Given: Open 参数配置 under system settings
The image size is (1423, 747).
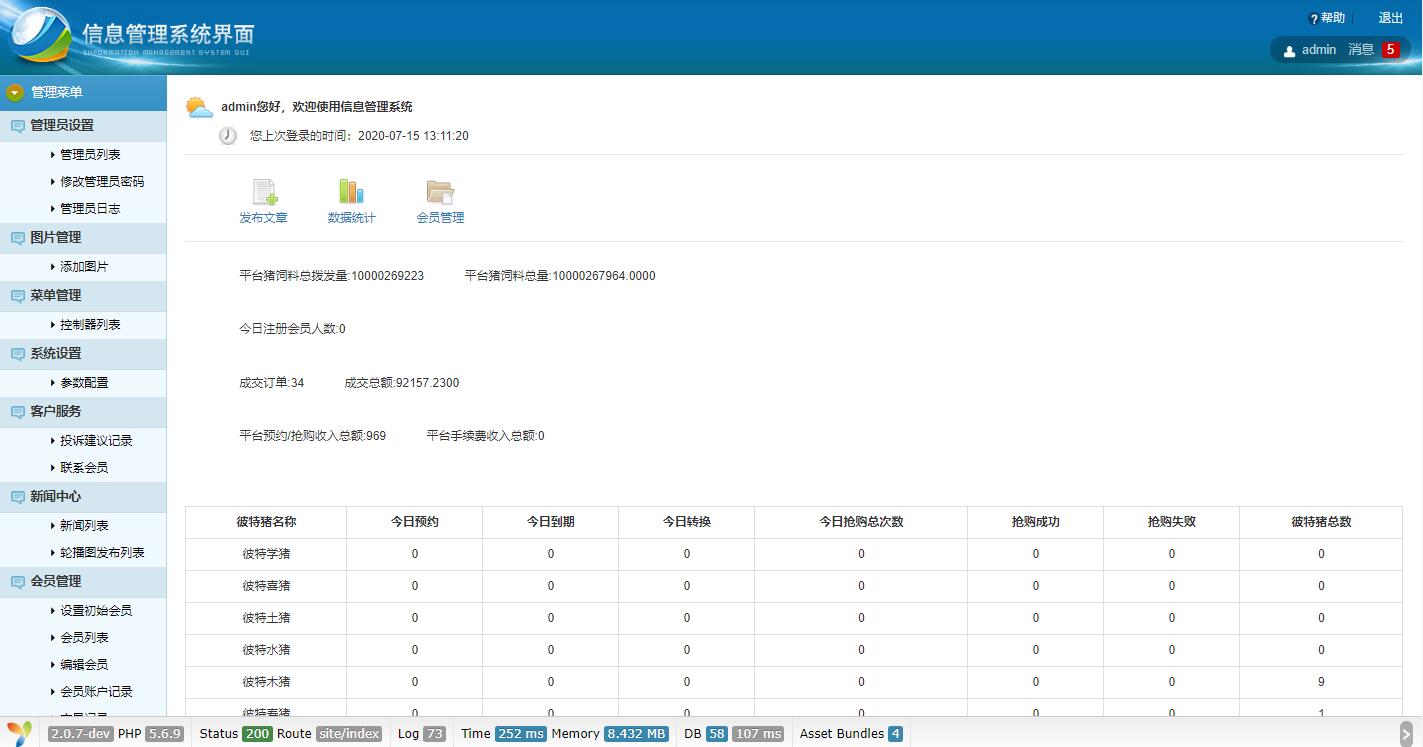Looking at the screenshot, I should tap(84, 383).
